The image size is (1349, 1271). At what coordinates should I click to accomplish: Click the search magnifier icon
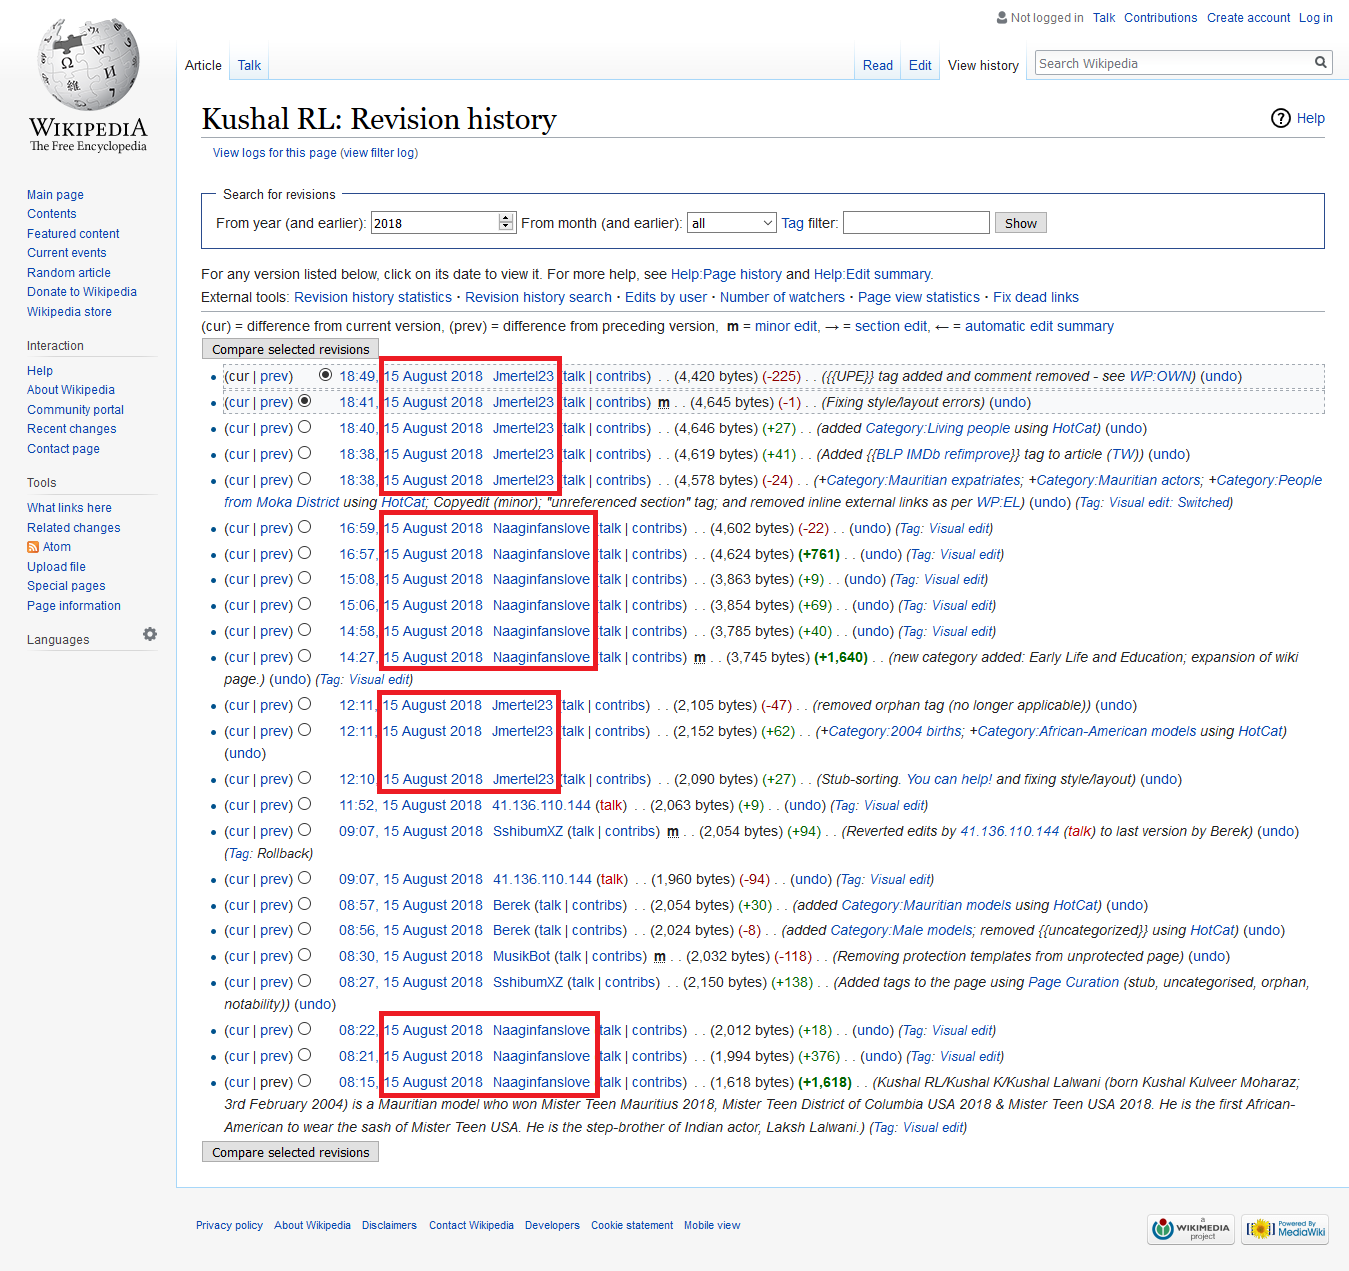(x=1321, y=63)
